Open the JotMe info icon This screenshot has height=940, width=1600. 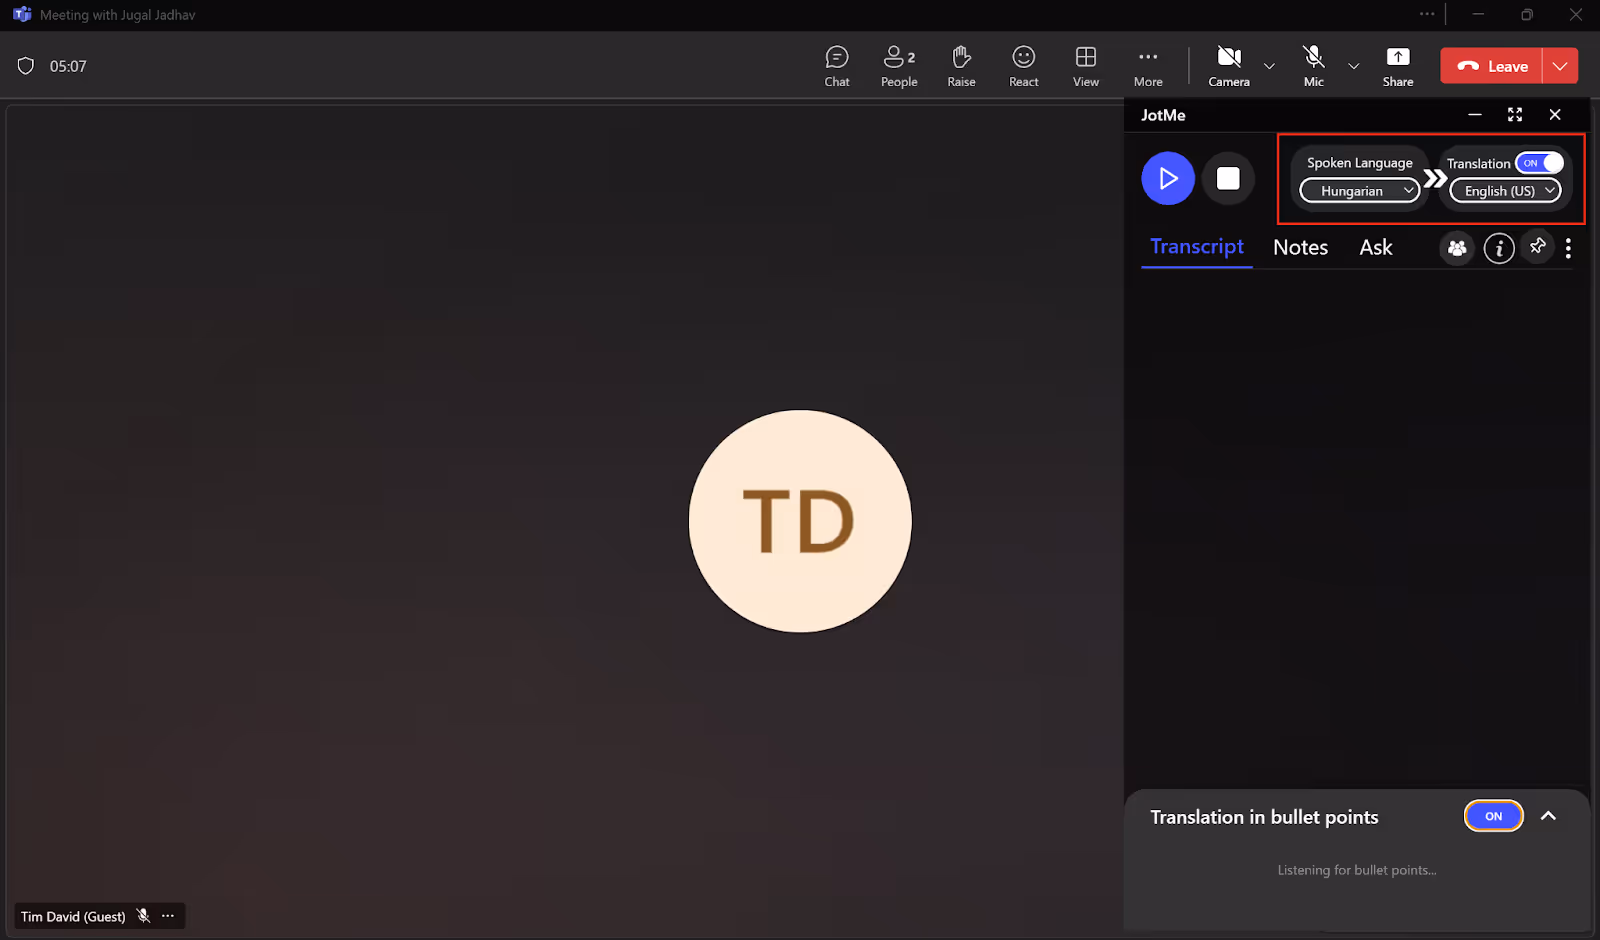click(1498, 248)
